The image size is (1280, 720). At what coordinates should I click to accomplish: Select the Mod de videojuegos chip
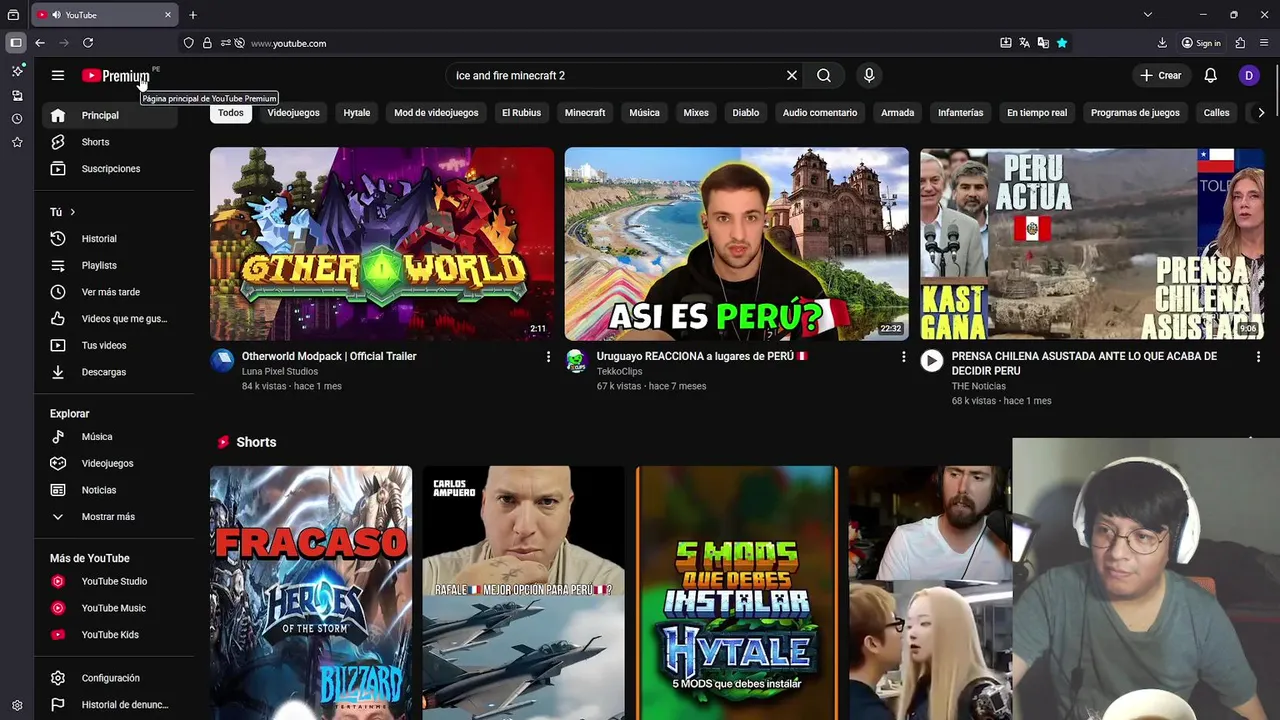click(436, 113)
